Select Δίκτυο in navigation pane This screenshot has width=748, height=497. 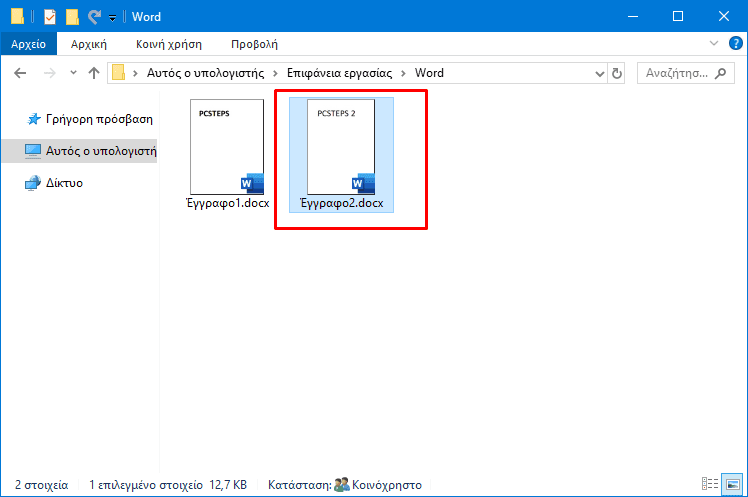[x=64, y=183]
